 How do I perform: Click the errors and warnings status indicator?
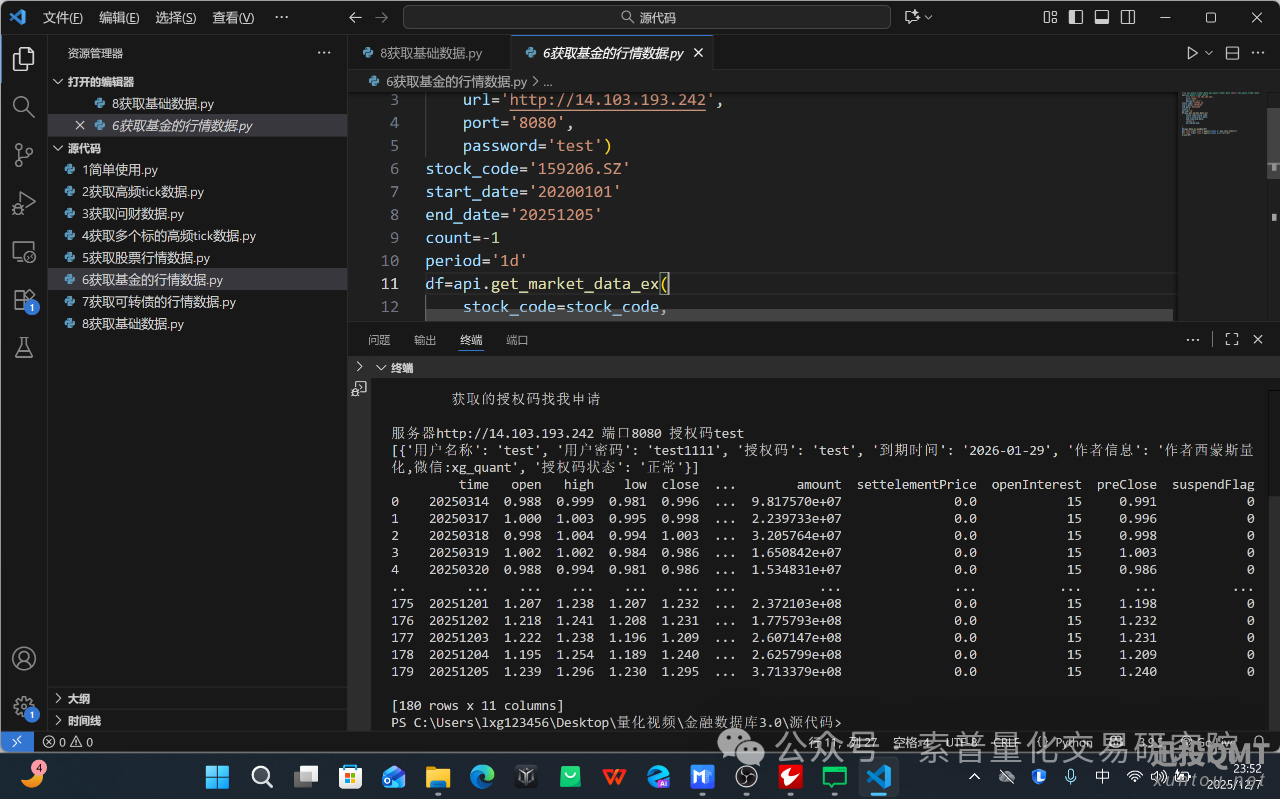[68, 742]
